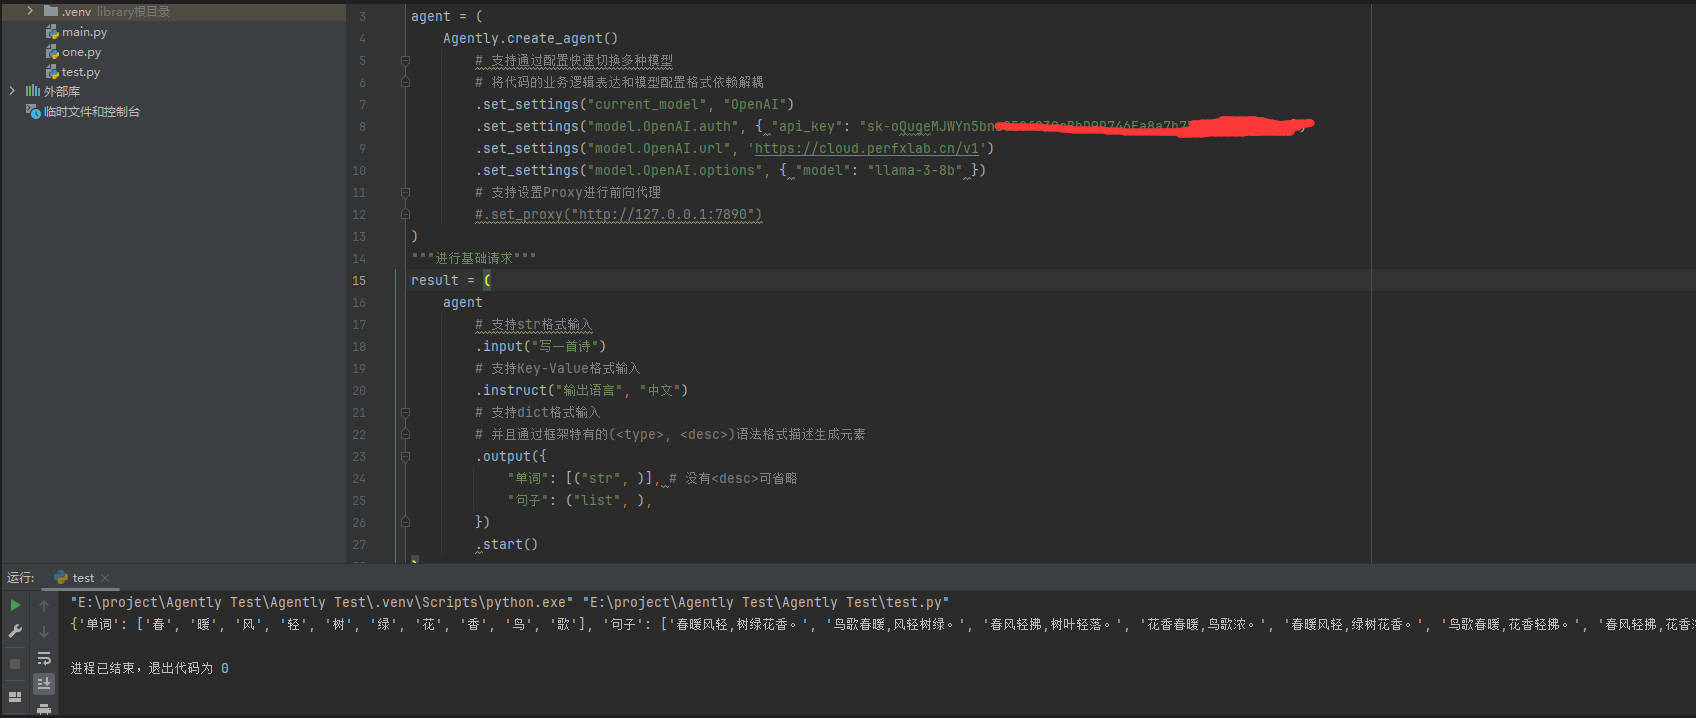Select the test run tab
1696x718 pixels.
(82, 578)
